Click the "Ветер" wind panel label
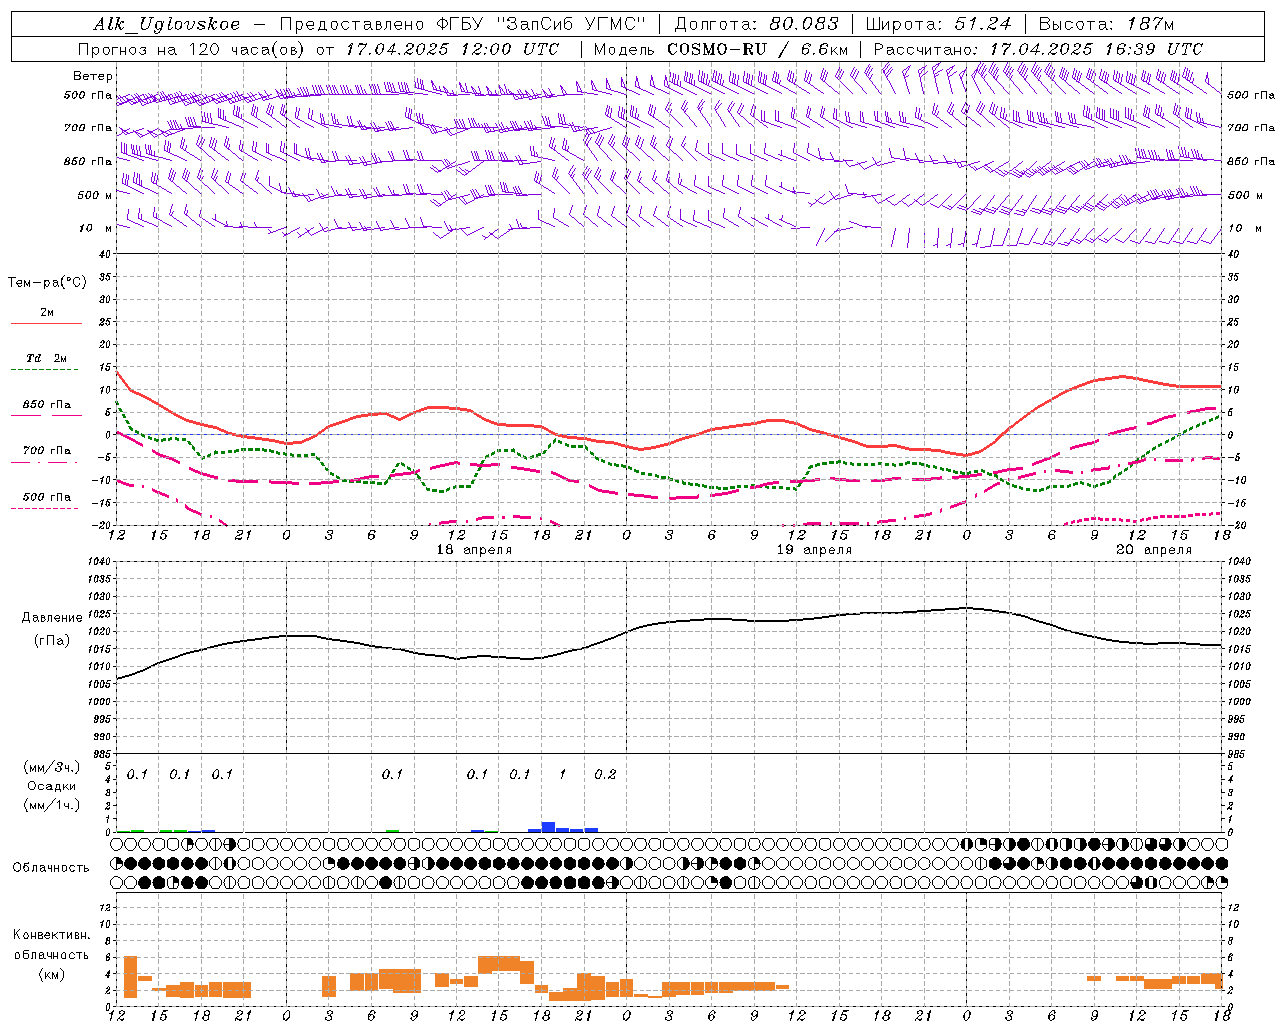Screen dimensions: 1280x1024 93,76
